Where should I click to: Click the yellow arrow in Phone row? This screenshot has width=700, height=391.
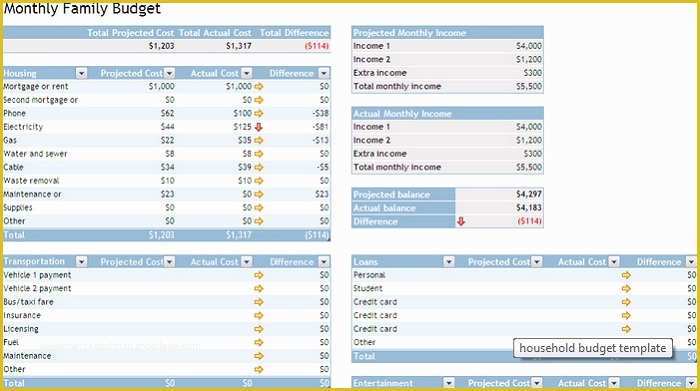(259, 113)
